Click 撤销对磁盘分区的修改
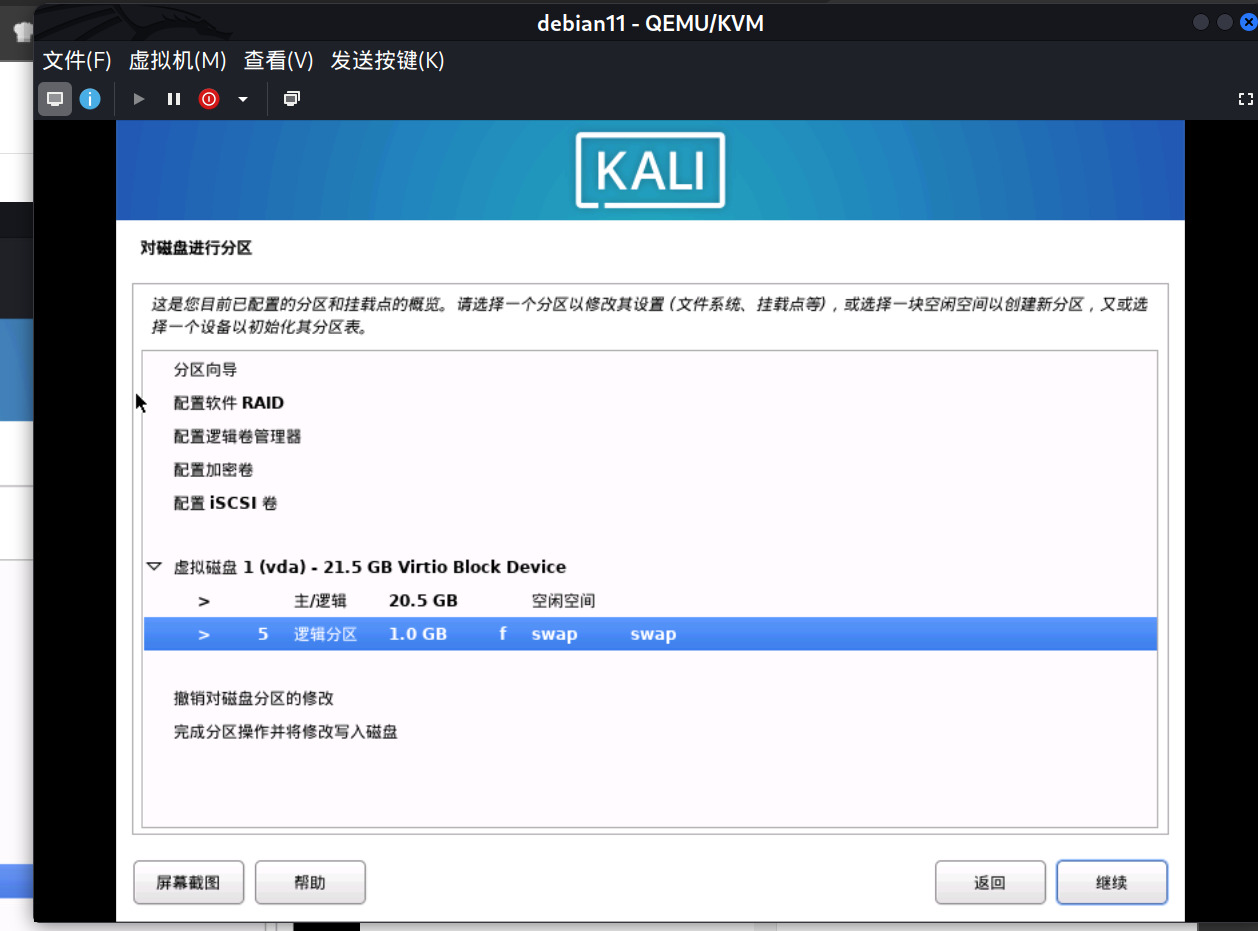 (x=650, y=698)
